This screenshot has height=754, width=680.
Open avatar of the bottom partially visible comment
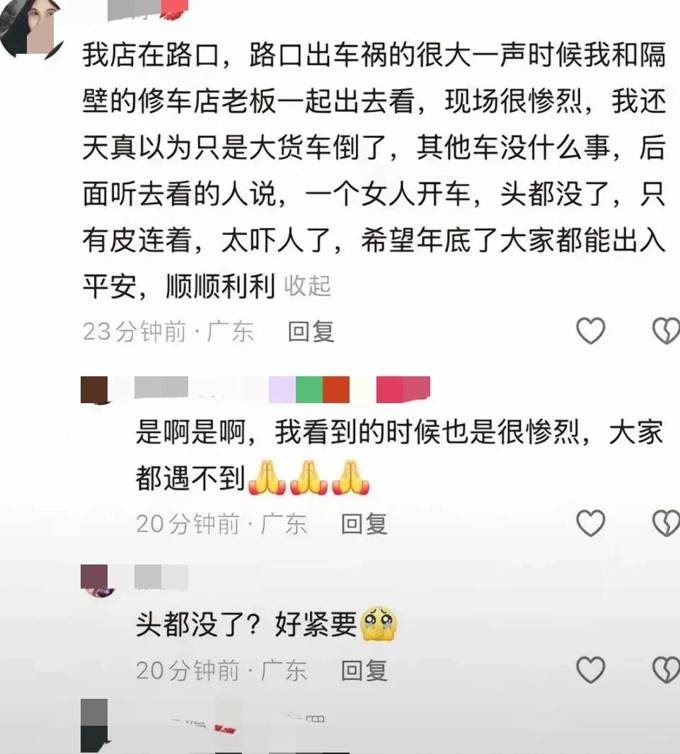pos(94,726)
